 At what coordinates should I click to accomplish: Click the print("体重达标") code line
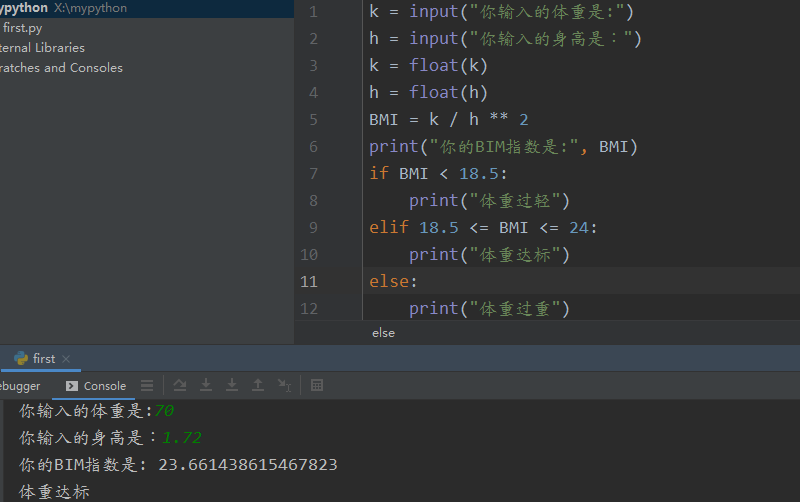pyautogui.click(x=489, y=255)
